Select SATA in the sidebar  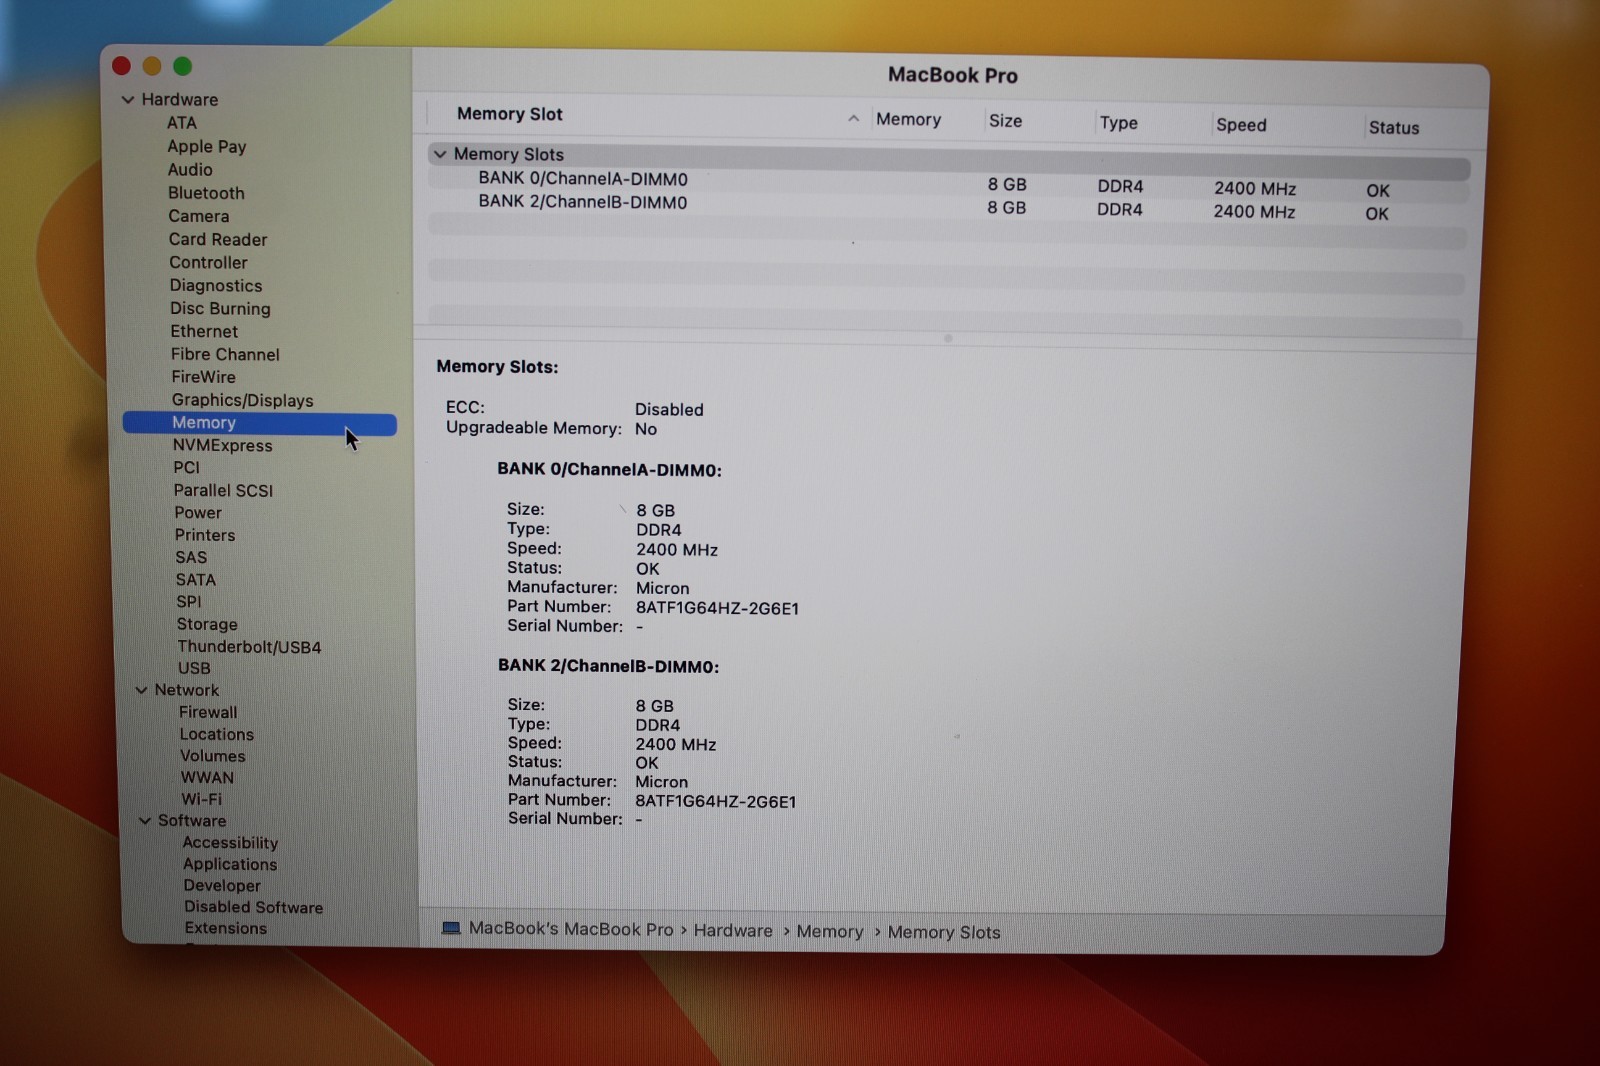pyautogui.click(x=196, y=580)
